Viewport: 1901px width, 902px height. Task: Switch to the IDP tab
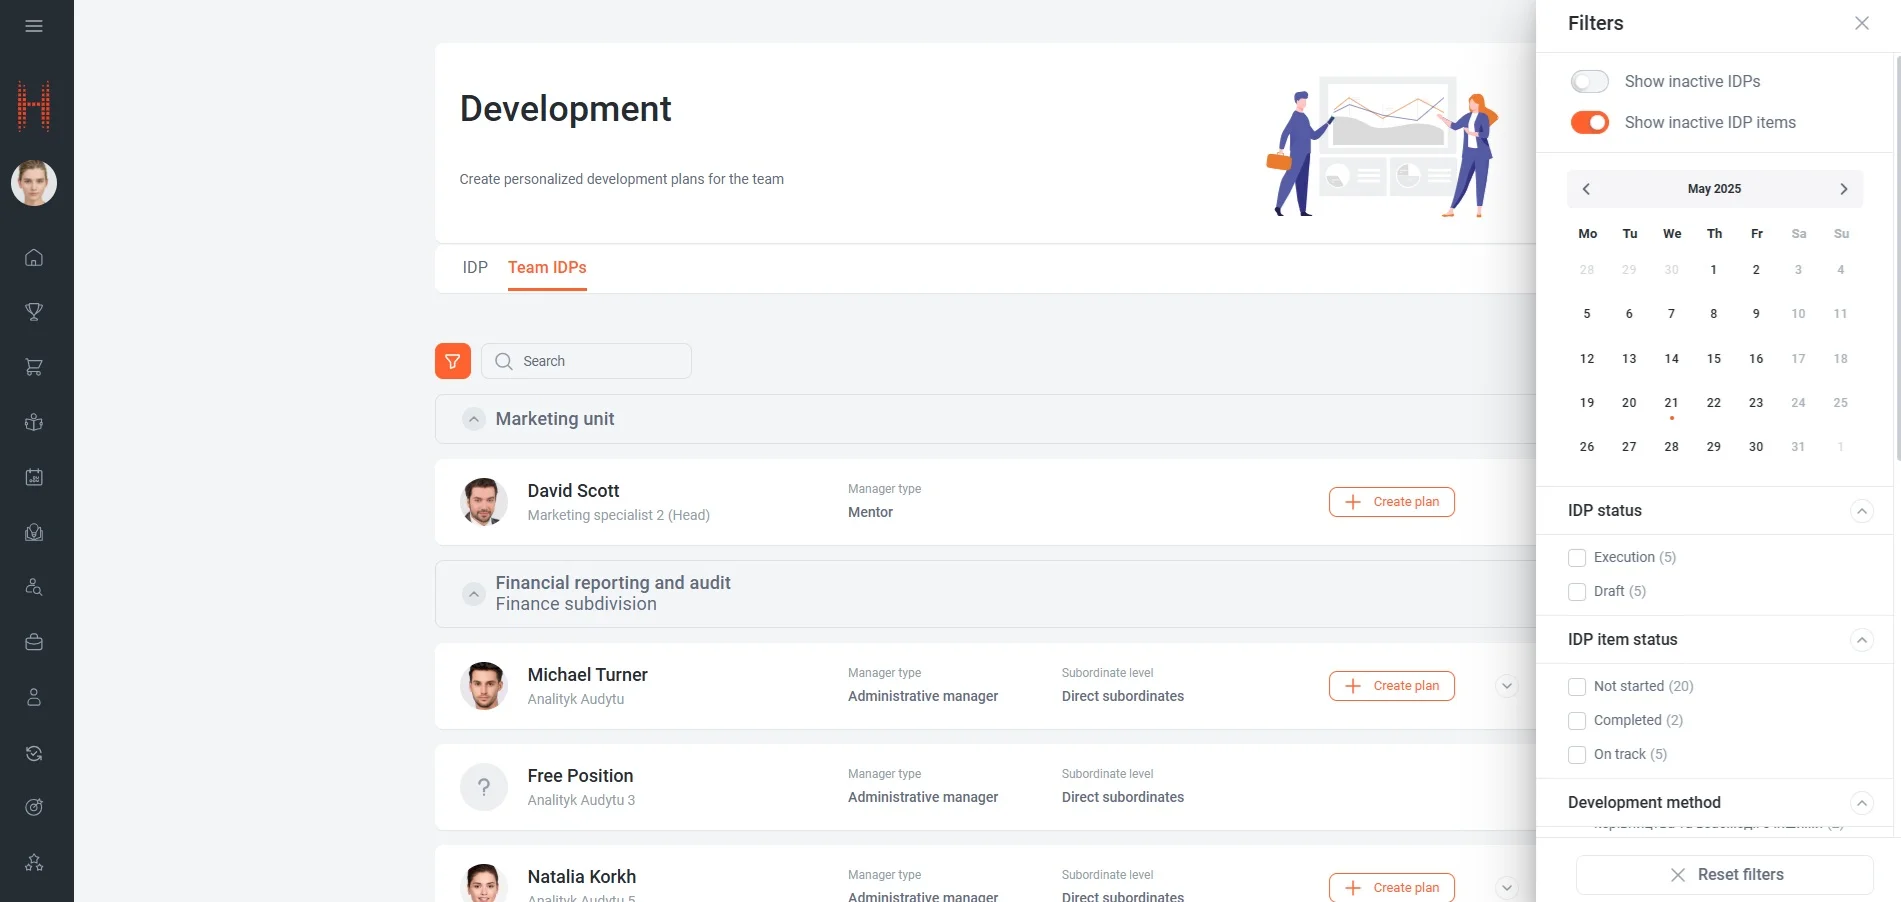[x=474, y=268]
